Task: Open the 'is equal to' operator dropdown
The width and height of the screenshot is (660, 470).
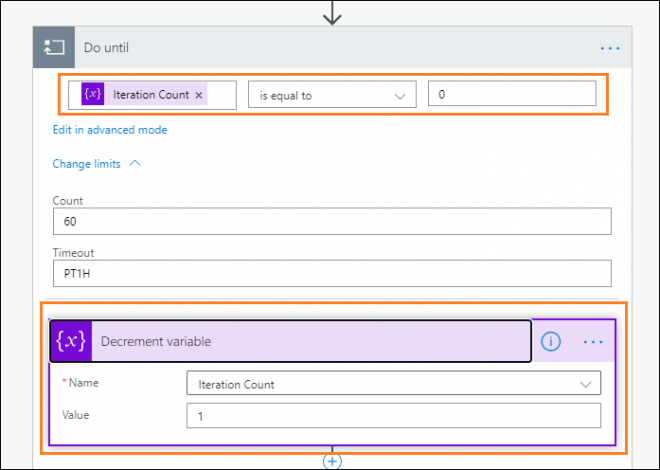Action: coord(332,96)
